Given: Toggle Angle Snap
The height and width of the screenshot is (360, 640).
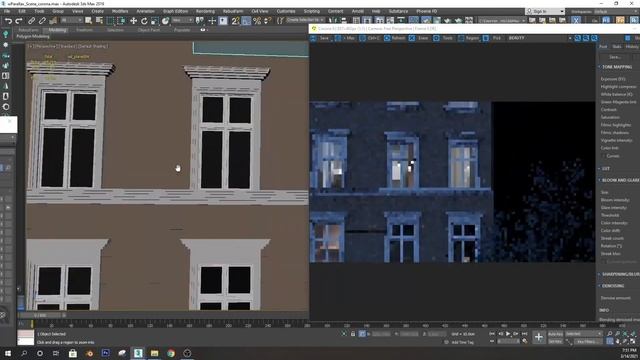Looking at the screenshot, I should (246, 20).
